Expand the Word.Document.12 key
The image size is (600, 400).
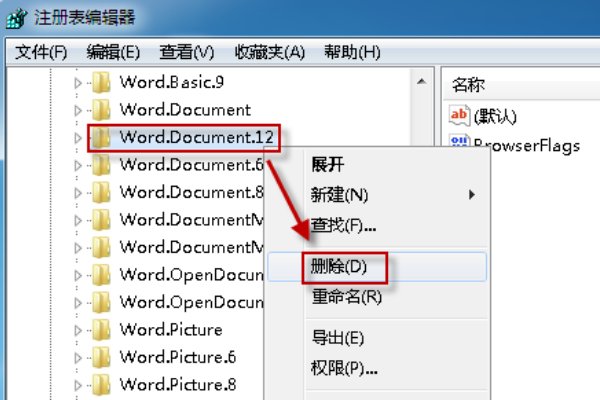pyautogui.click(x=78, y=138)
